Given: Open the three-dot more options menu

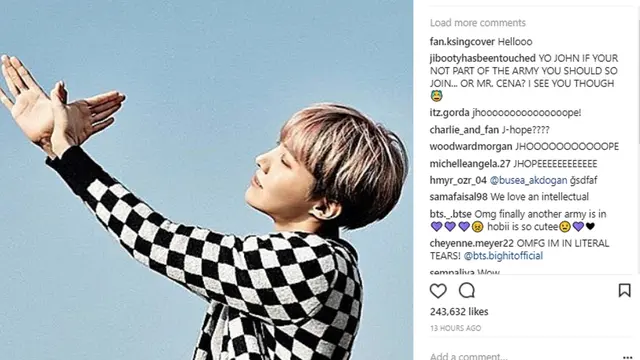Looking at the screenshot, I should (628, 357).
